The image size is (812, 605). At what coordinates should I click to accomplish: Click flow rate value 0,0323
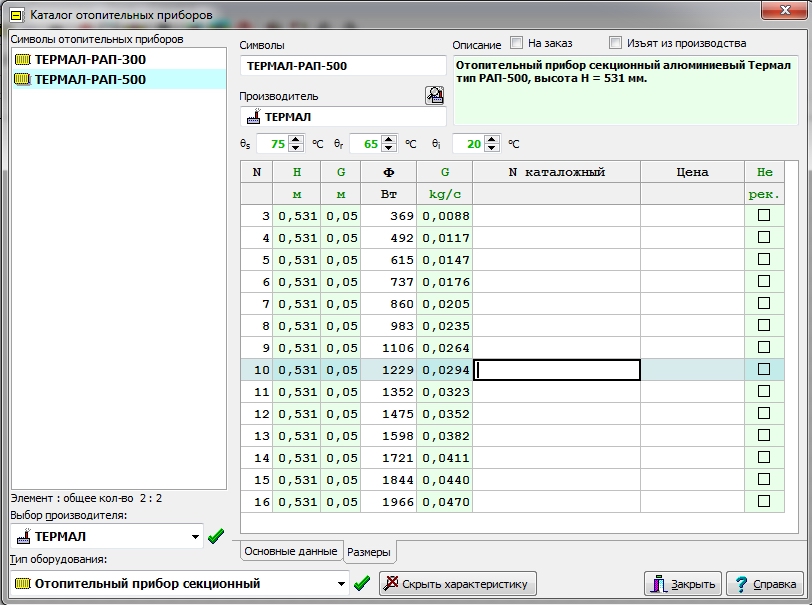pos(445,392)
